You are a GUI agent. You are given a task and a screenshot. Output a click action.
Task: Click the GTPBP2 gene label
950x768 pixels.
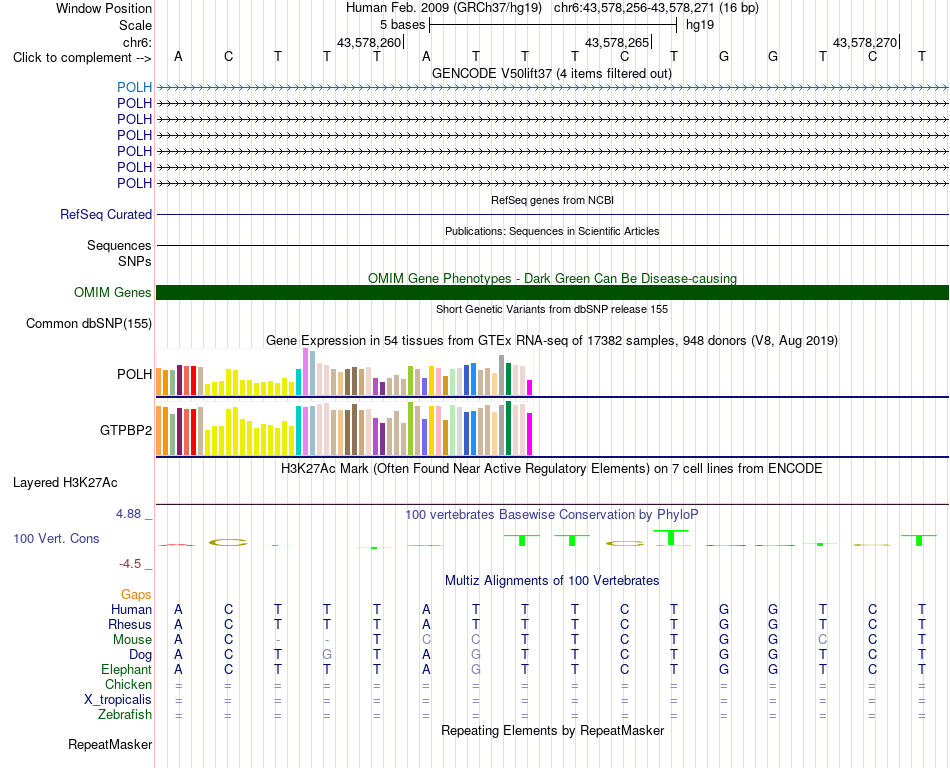click(x=126, y=430)
